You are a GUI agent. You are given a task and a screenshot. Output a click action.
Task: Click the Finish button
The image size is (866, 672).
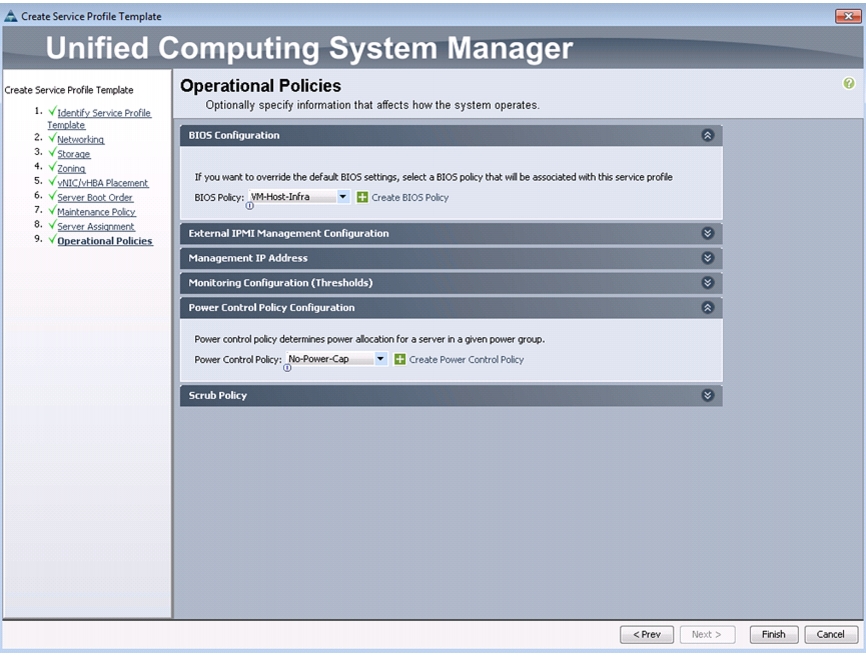click(x=774, y=634)
